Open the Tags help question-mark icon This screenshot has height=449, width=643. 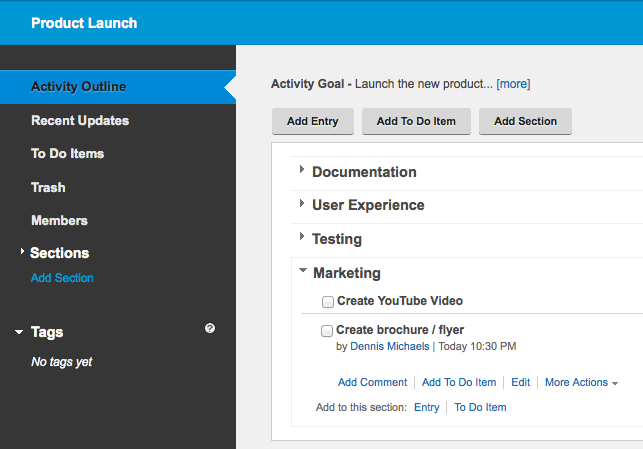[210, 328]
